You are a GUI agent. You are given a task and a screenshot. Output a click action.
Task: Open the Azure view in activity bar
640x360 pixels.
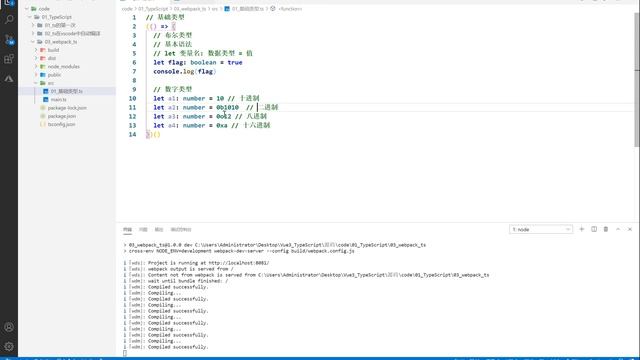tap(9, 79)
